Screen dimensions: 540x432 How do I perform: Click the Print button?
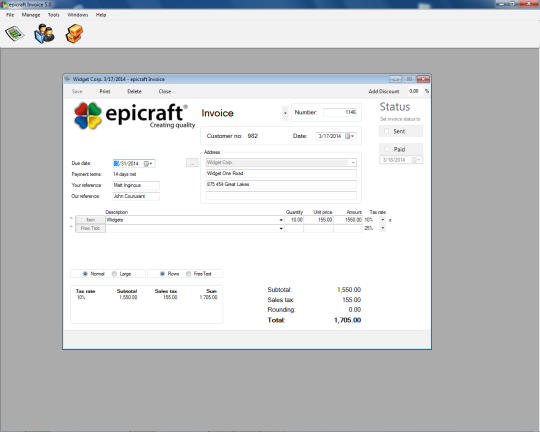[105, 91]
